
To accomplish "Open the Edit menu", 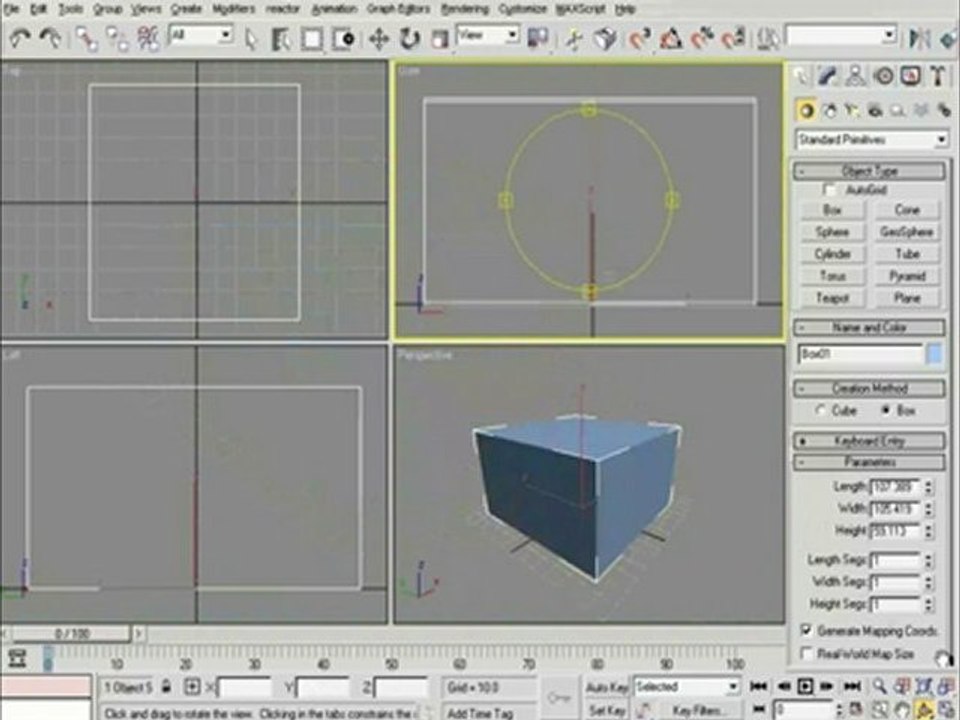I will pyautogui.click(x=39, y=9).
